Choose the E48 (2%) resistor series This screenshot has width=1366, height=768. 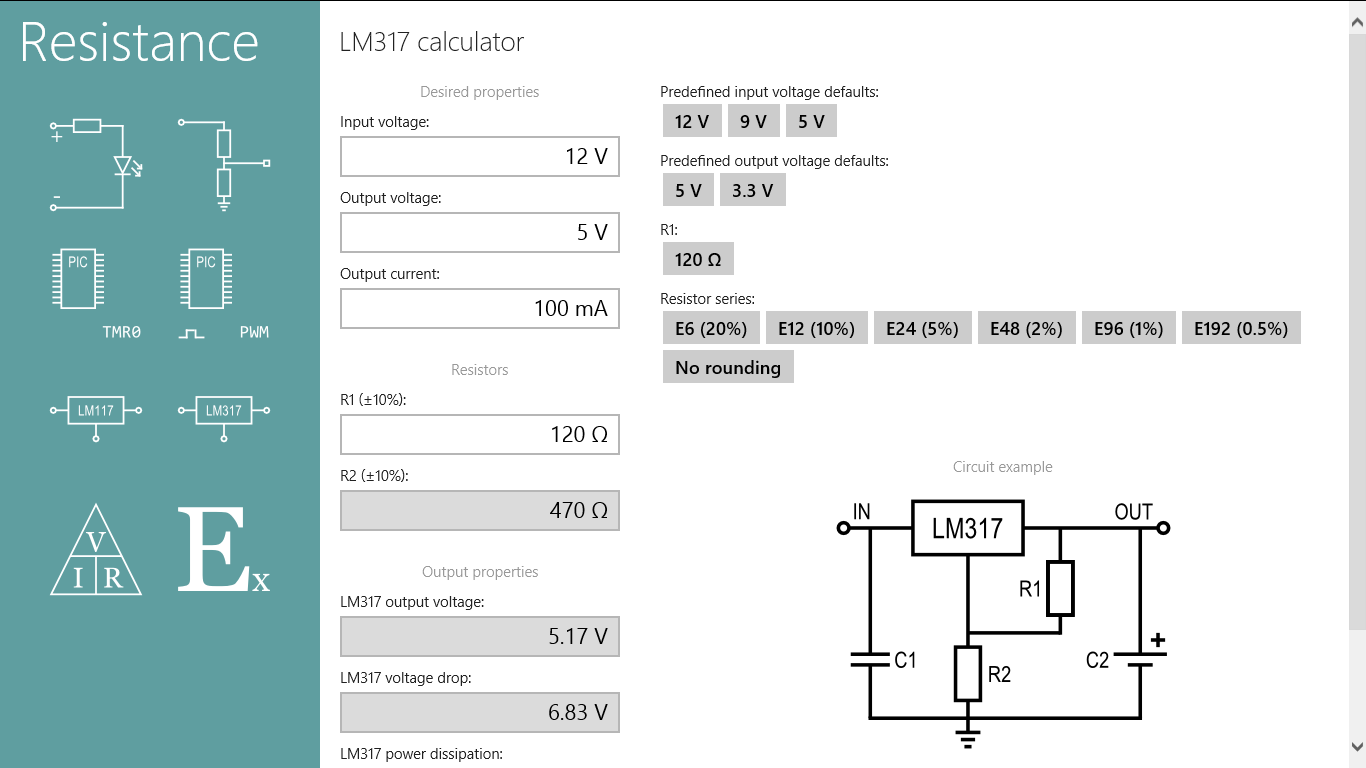pos(1026,328)
